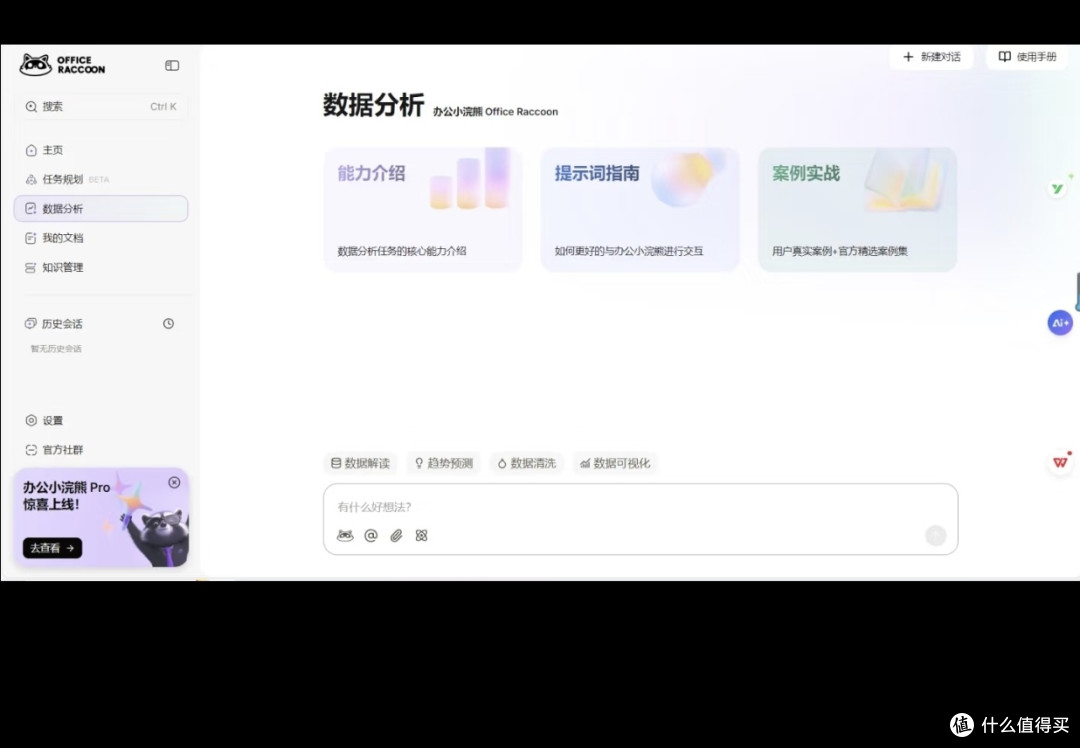Viewport: 1080px width, 748px height.
Task: Click the paperclip attachment icon
Action: (396, 535)
